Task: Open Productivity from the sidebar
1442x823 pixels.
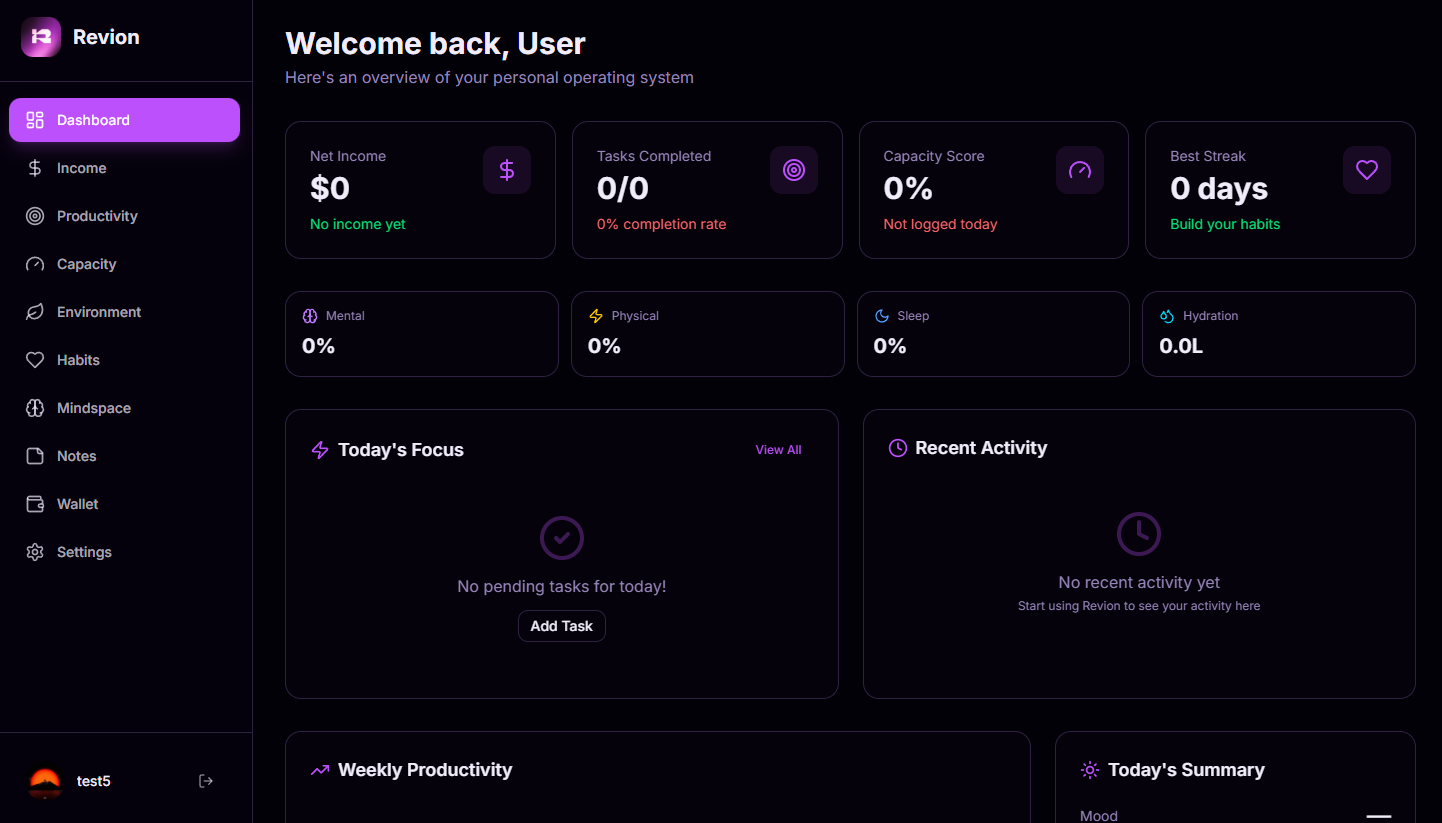Action: pyautogui.click(x=97, y=215)
